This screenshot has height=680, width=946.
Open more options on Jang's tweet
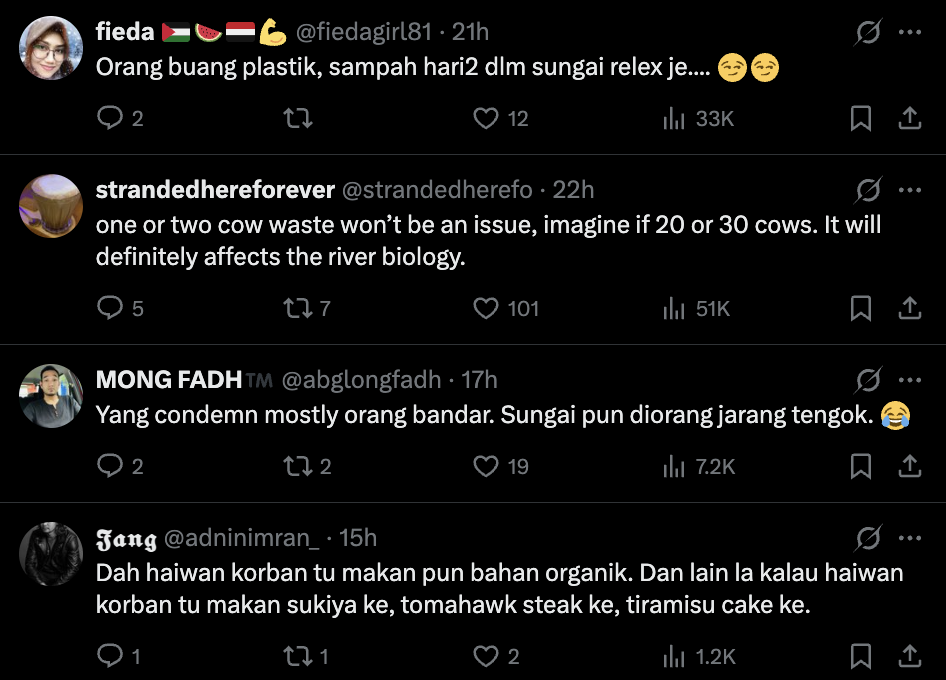[909, 538]
